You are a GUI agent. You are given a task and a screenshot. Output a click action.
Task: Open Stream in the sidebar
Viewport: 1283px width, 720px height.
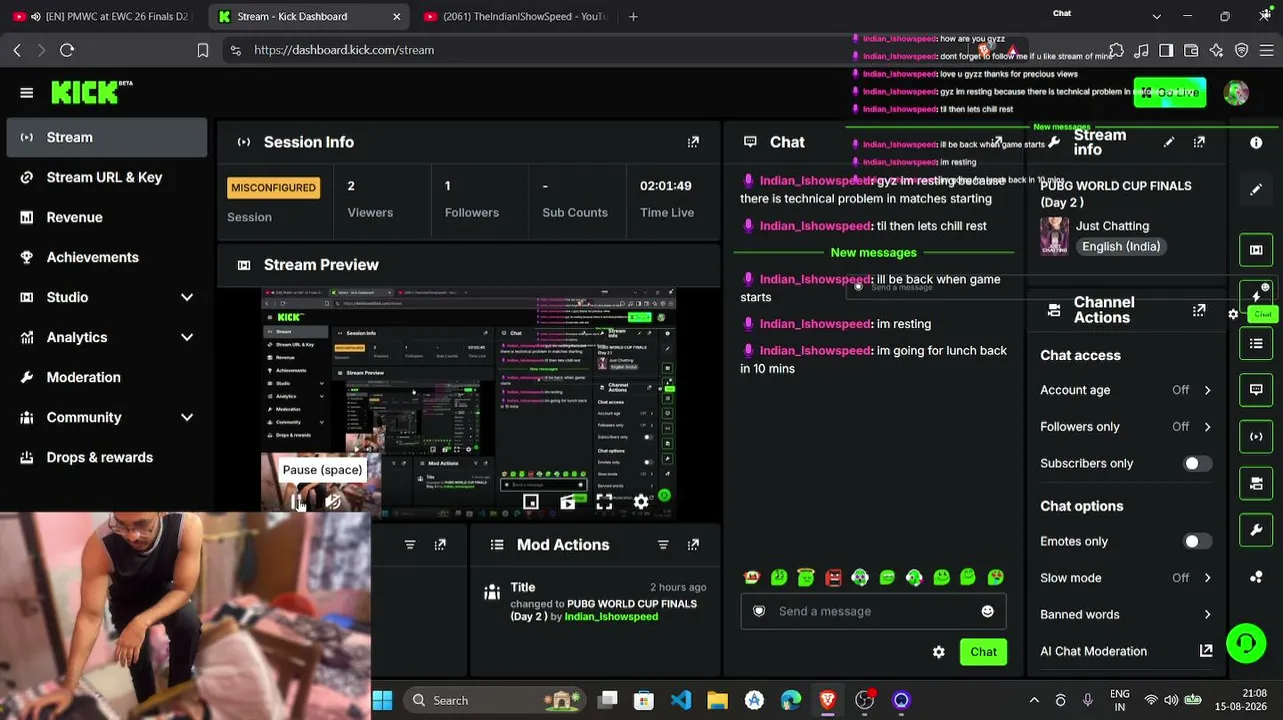click(107, 138)
